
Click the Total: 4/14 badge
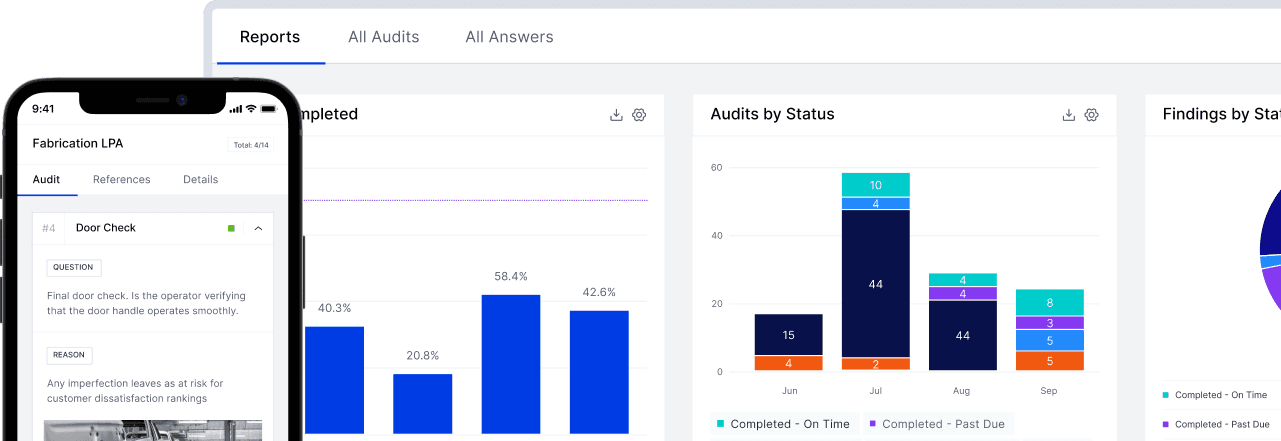[250, 145]
